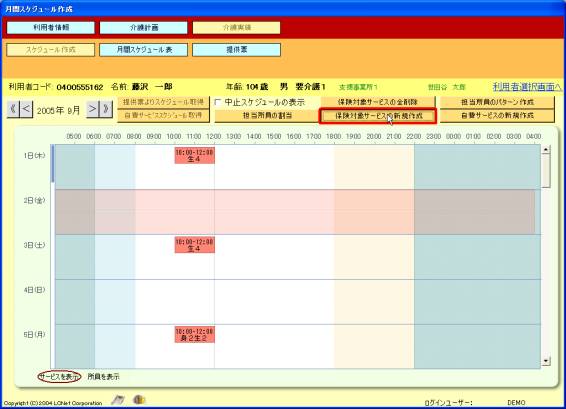Open 月間スケジュール表 sub-tab
This screenshot has height=409, width=566.
click(x=144, y=50)
